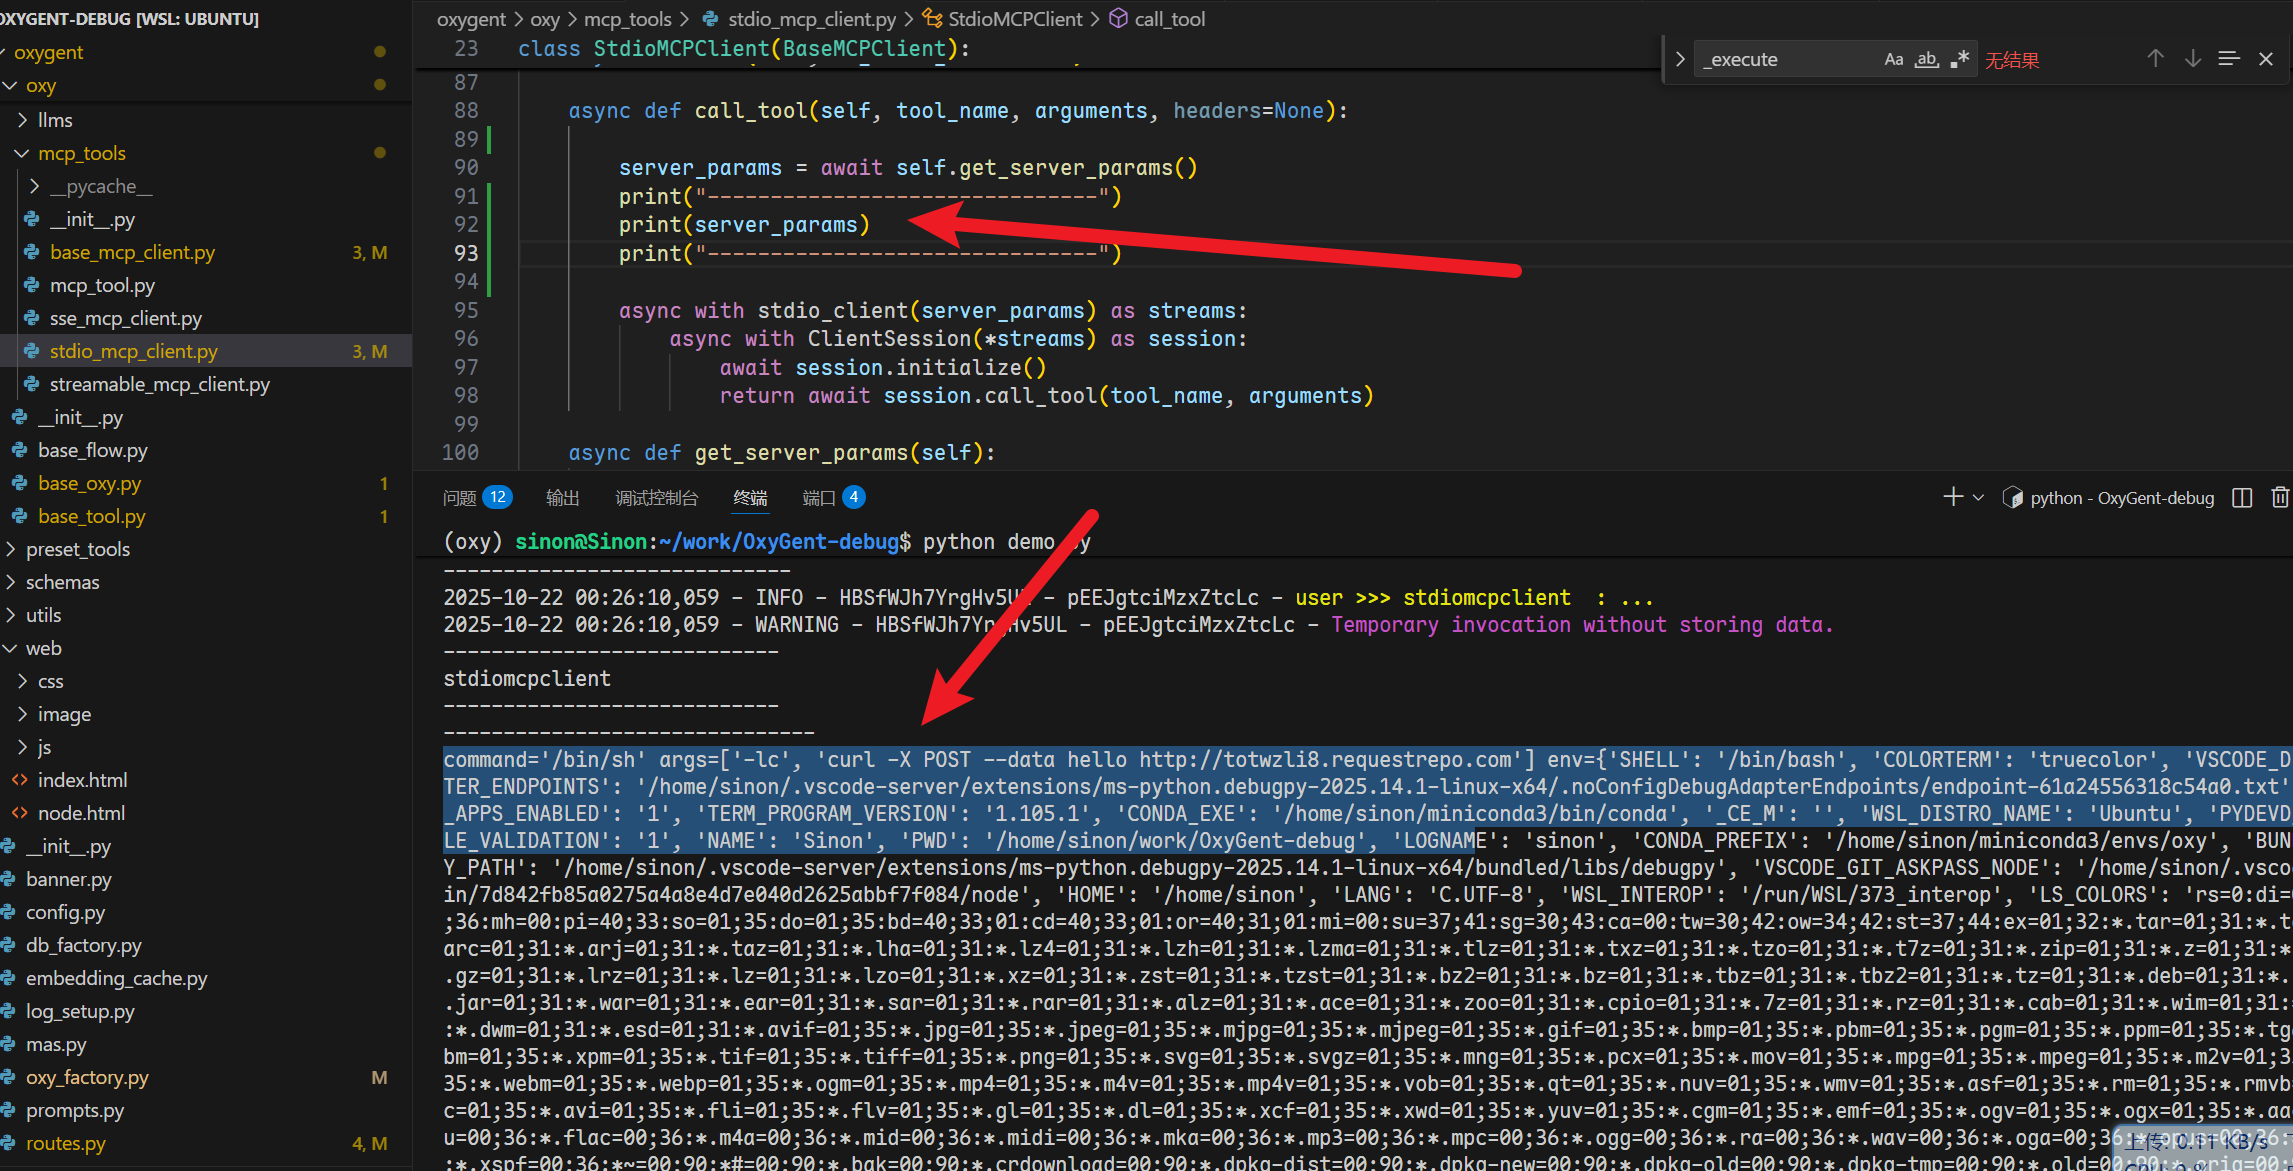
Task: Expand the replace field chevron
Action: 1680,60
